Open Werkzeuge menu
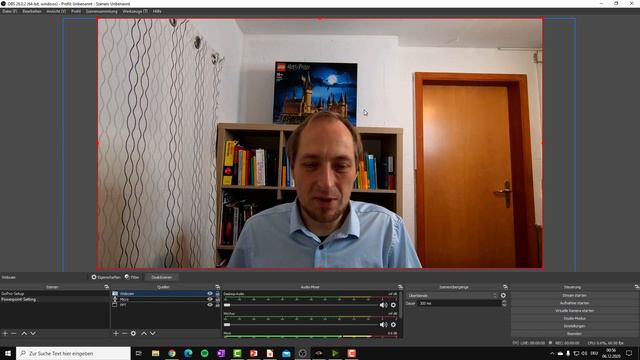 [135, 11]
